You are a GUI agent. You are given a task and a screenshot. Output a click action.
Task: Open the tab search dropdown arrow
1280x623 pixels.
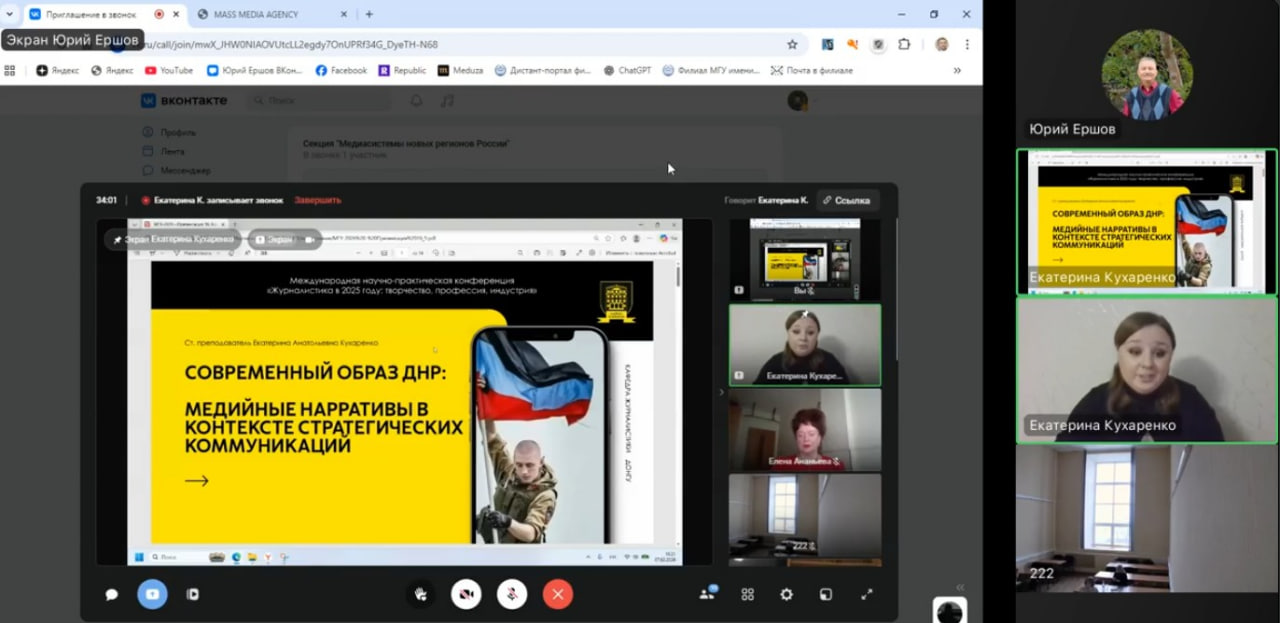pyautogui.click(x=9, y=14)
